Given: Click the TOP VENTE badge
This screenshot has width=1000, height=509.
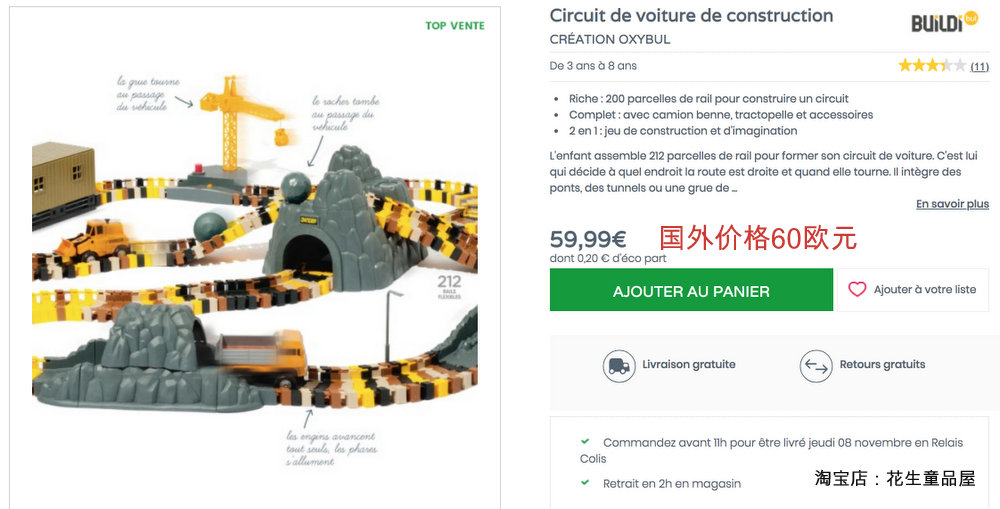Looking at the screenshot, I should coord(455,26).
